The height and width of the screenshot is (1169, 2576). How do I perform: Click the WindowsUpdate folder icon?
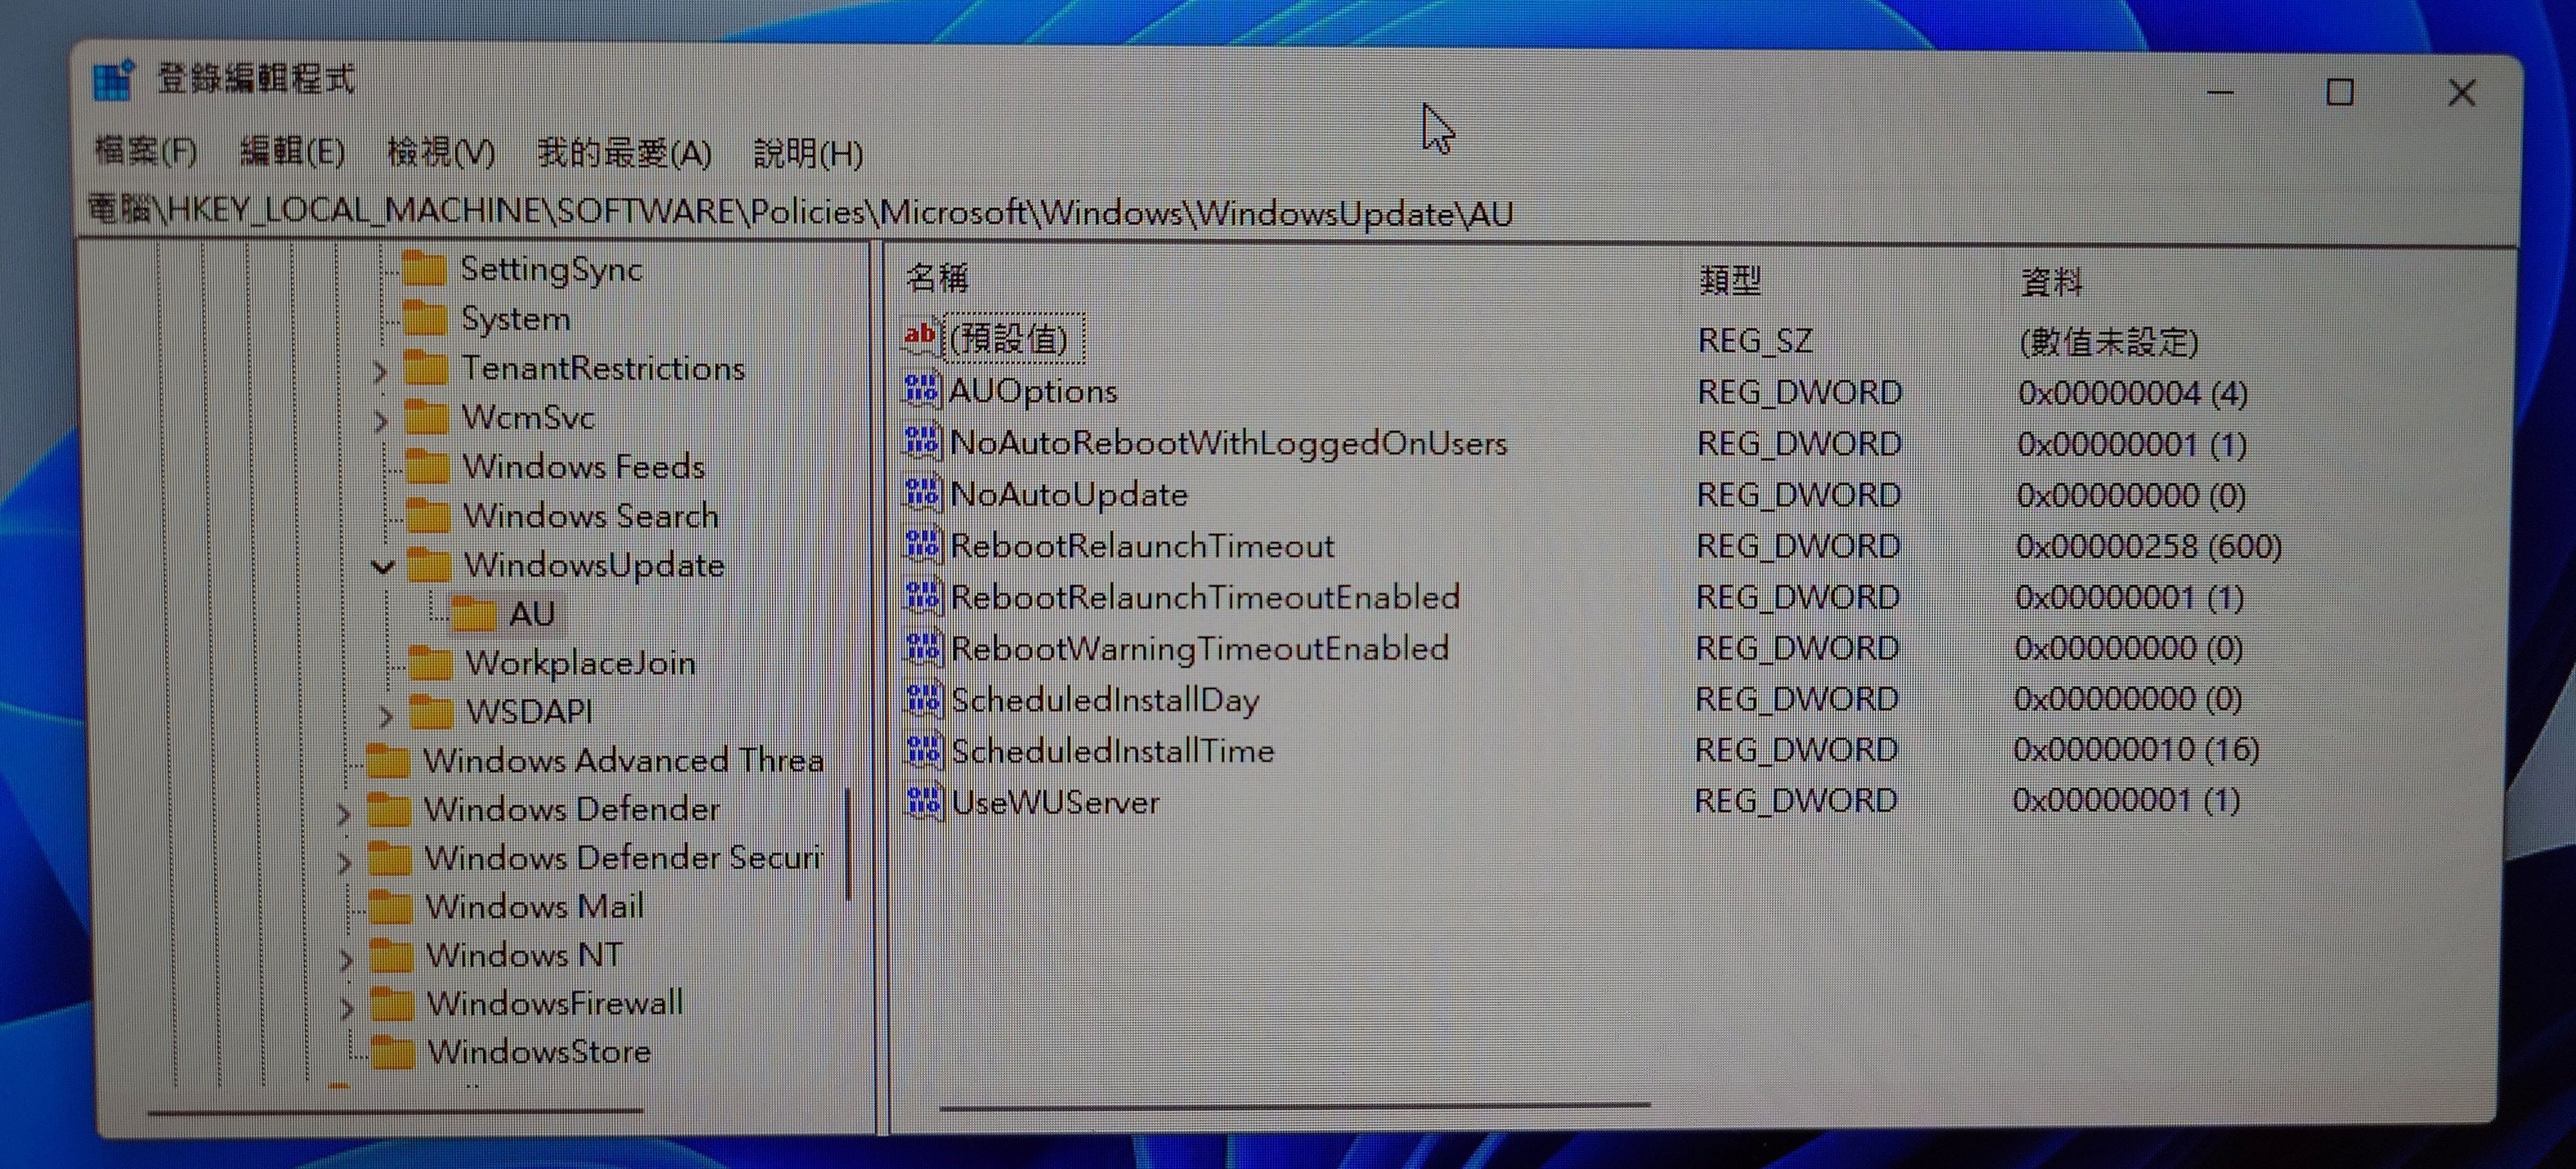430,565
